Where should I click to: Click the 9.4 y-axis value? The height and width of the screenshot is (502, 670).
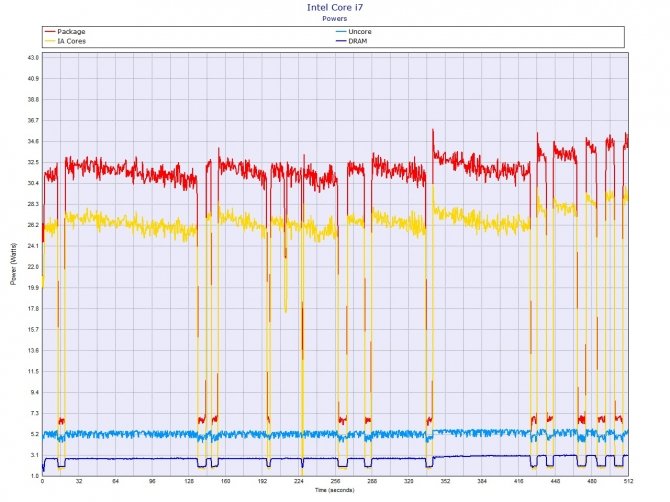(x=35, y=392)
